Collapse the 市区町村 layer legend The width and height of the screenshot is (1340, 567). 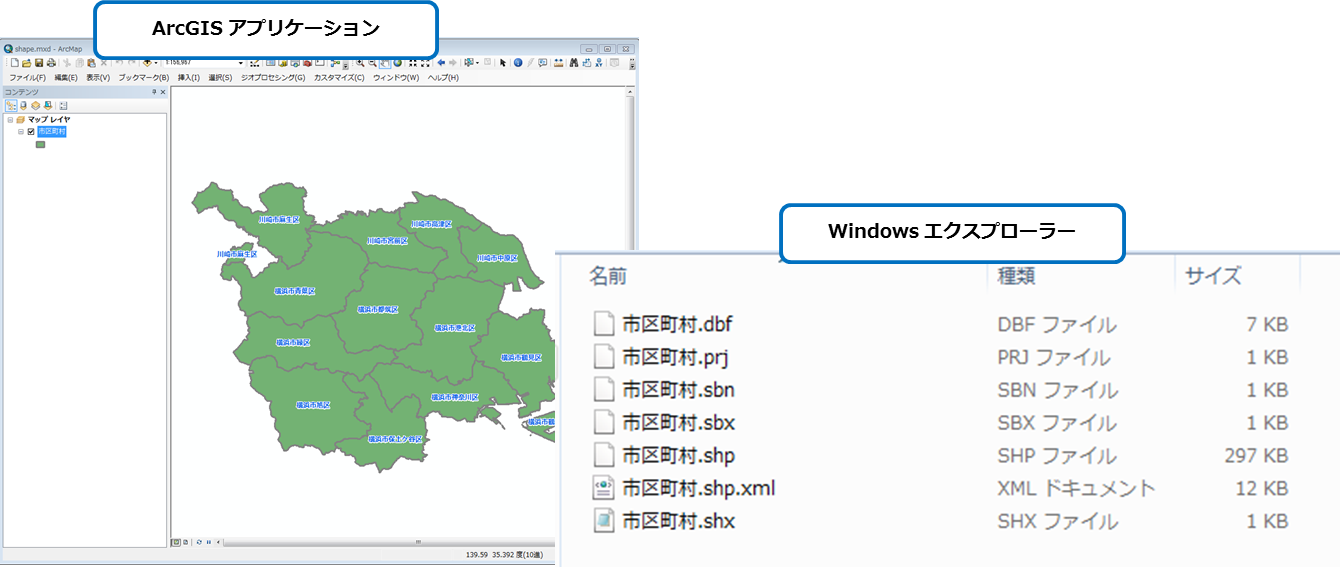point(20,131)
